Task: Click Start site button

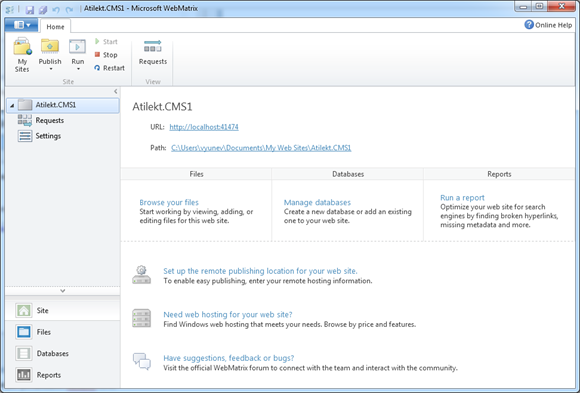Action: point(106,41)
